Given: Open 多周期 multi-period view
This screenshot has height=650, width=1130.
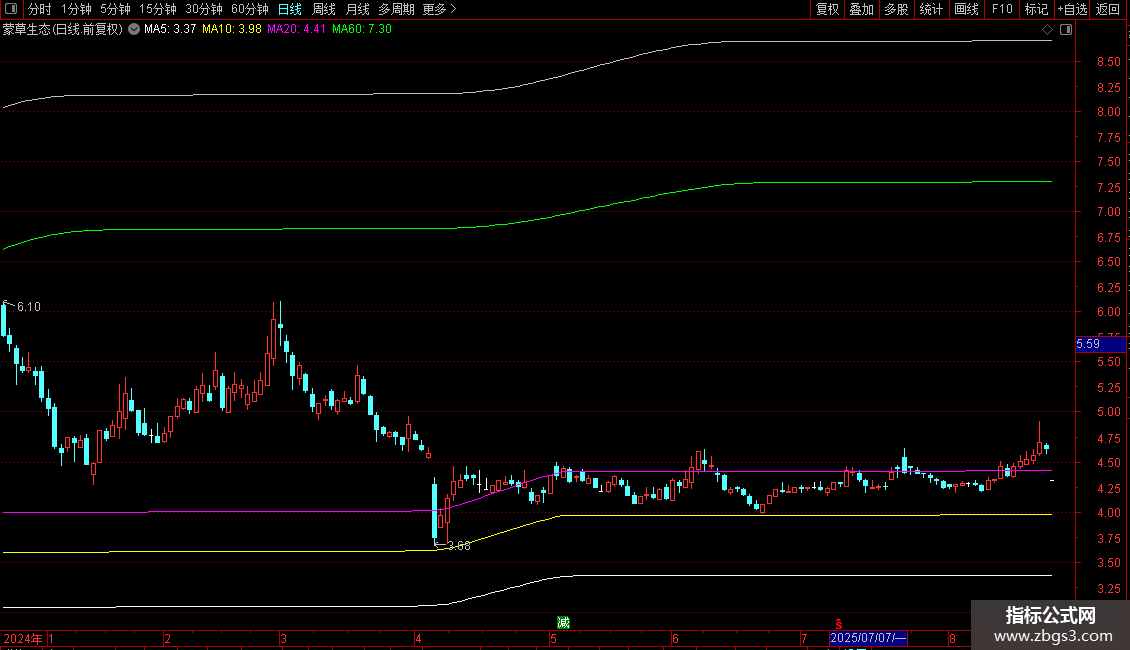Looking at the screenshot, I should [396, 9].
